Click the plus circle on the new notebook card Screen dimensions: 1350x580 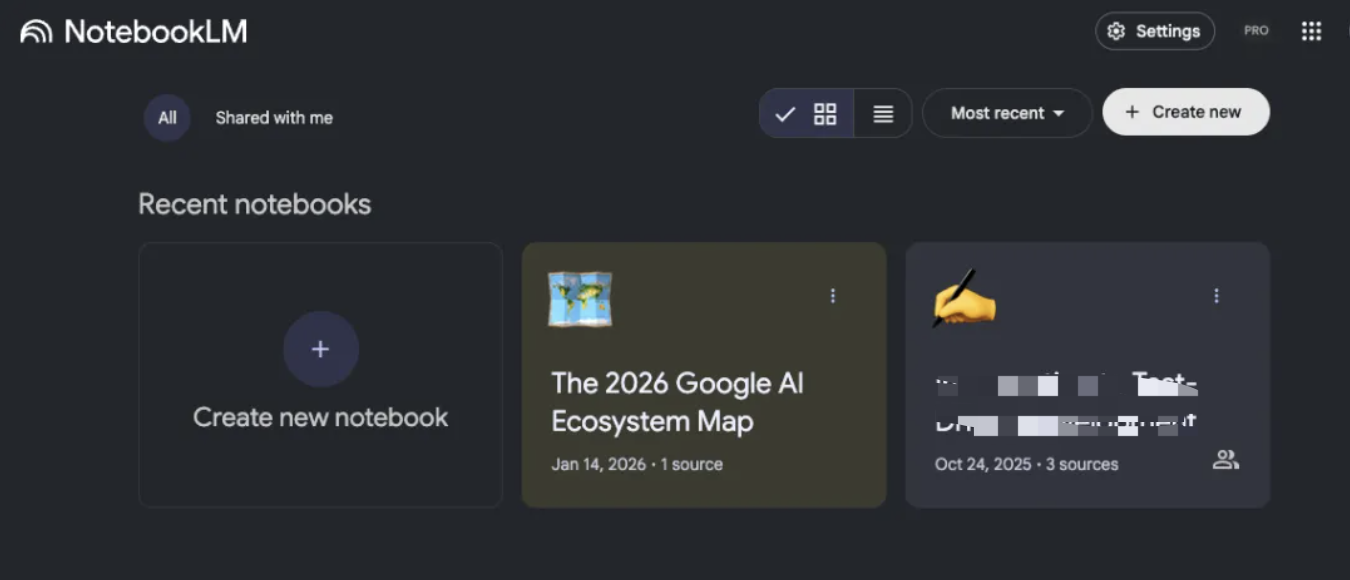(320, 349)
